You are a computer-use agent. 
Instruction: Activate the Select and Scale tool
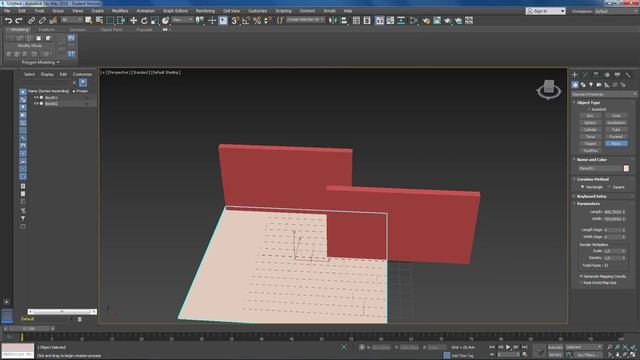pyautogui.click(x=155, y=20)
